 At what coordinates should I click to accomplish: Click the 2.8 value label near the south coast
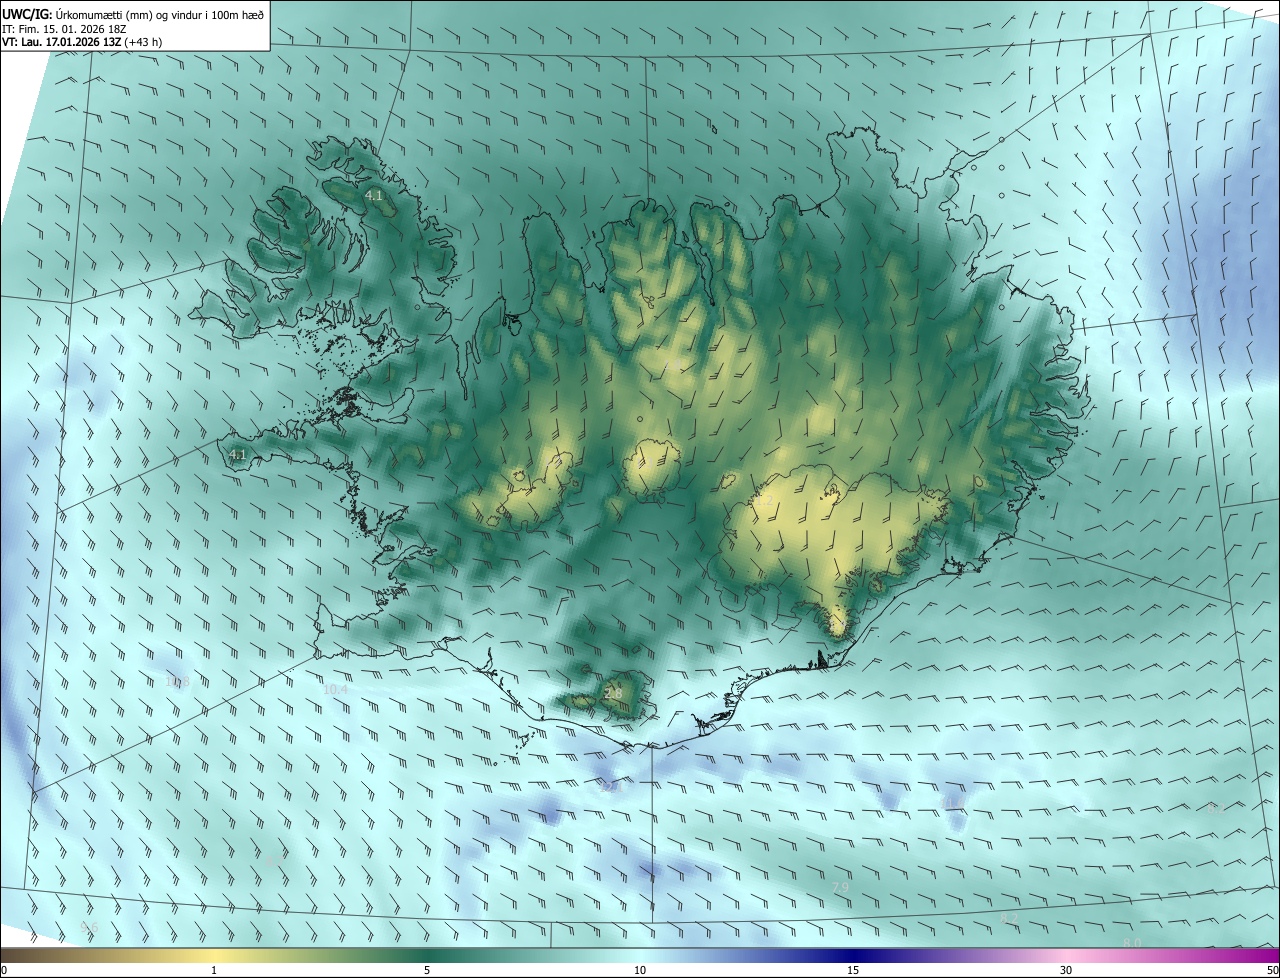(614, 693)
